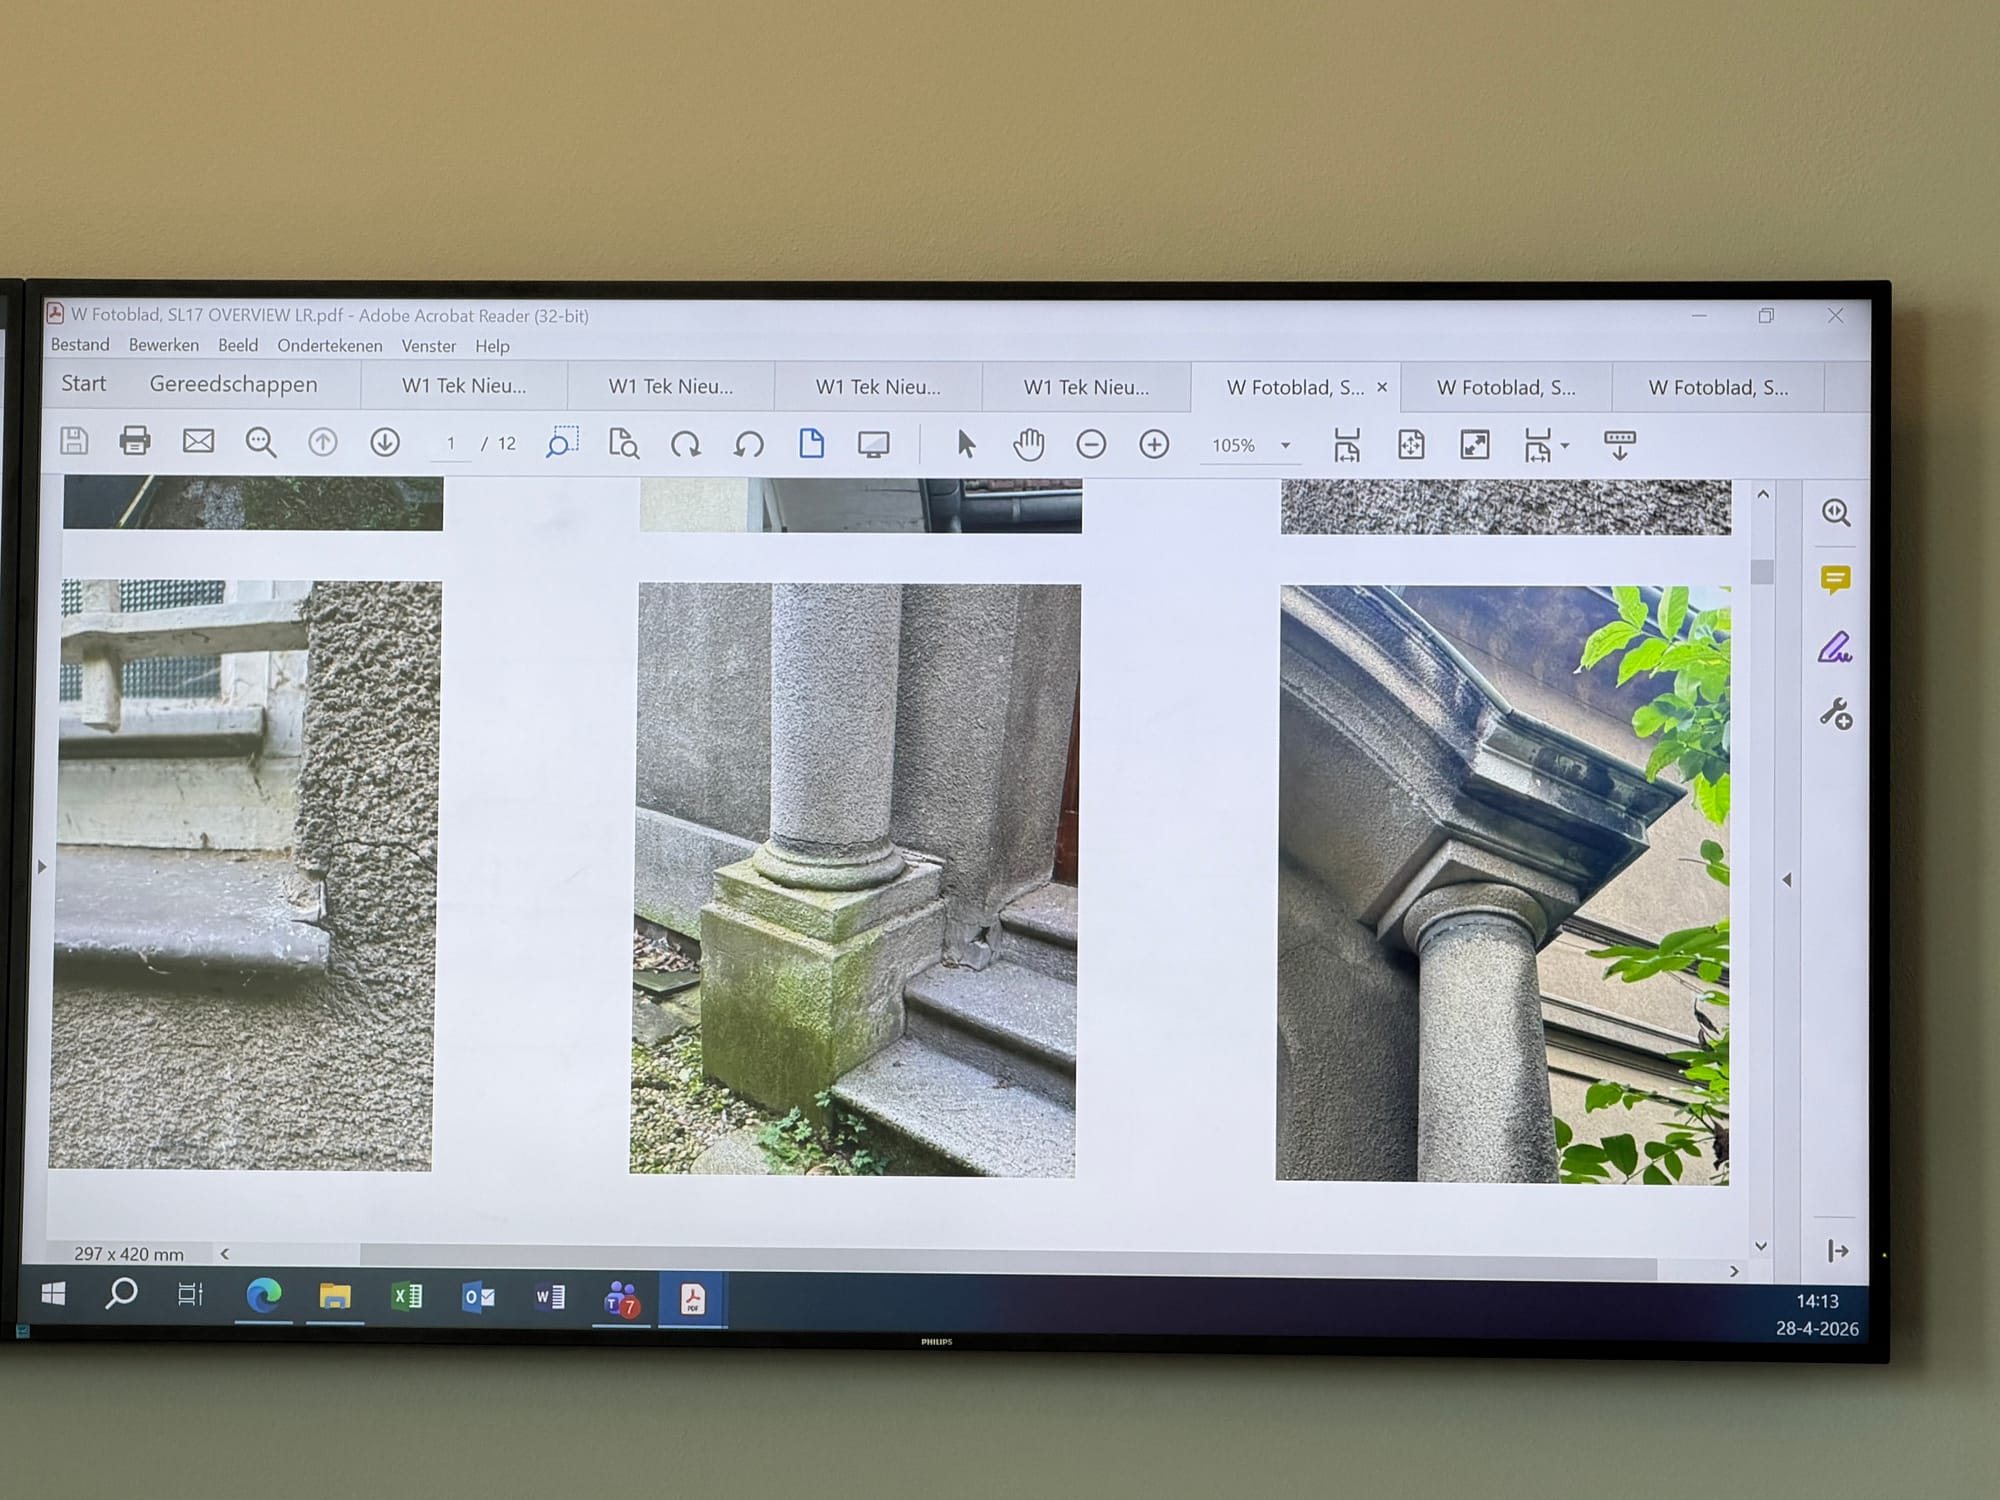
Task: Click the page number input field
Action: (450, 443)
